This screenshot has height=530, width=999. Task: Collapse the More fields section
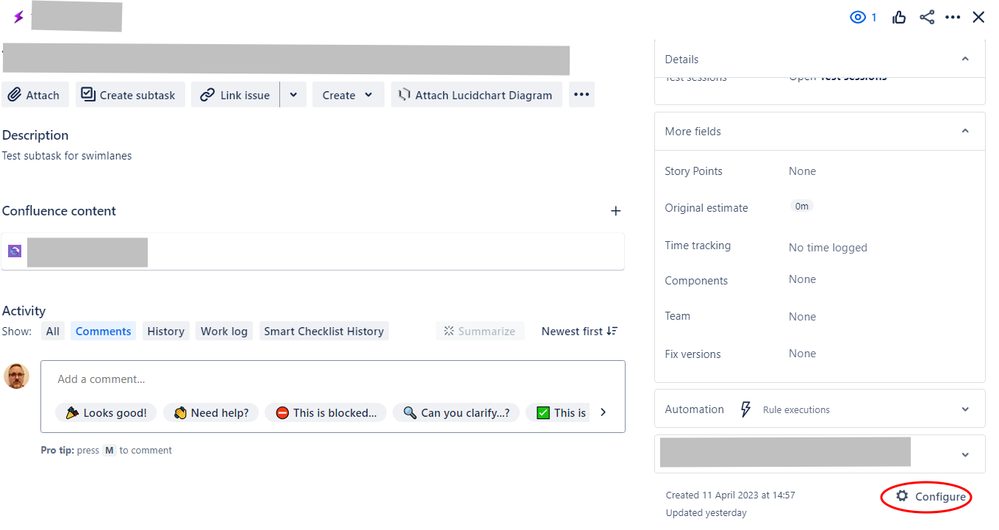965,131
